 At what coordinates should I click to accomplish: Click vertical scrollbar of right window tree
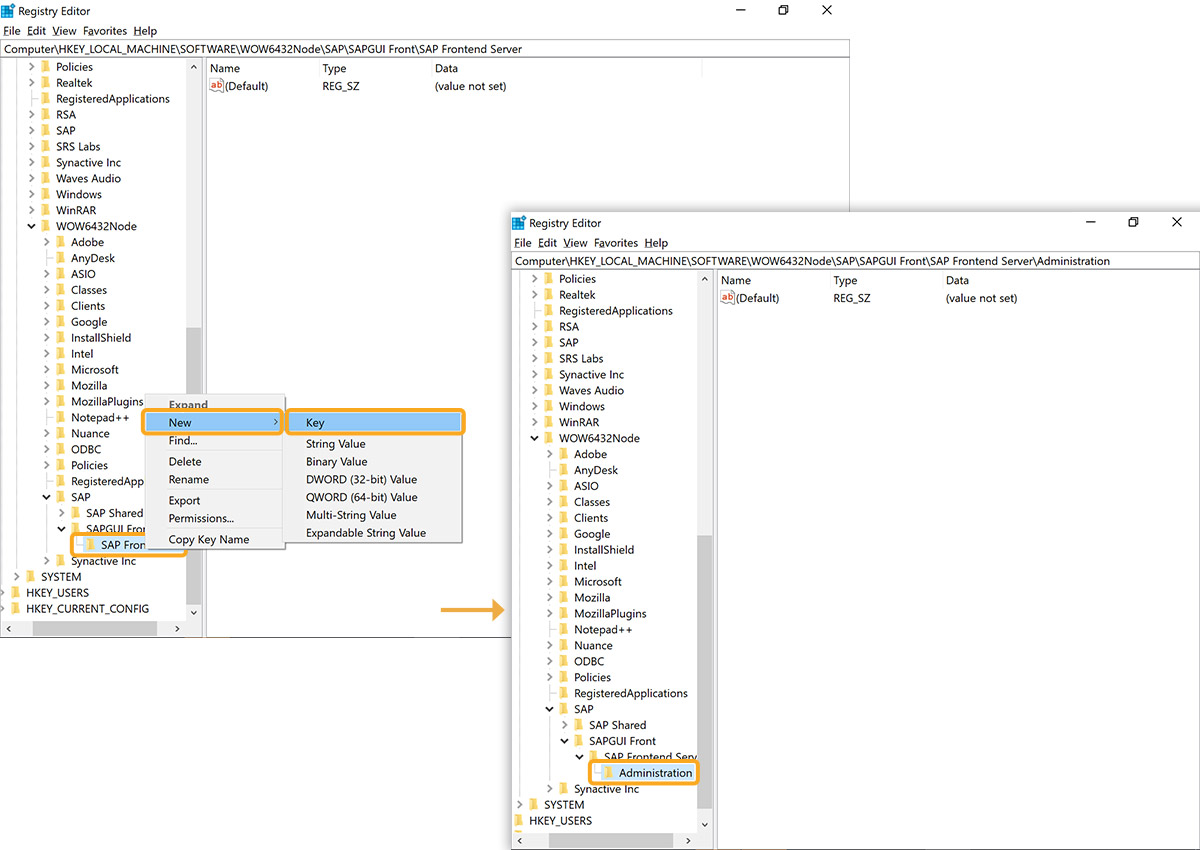[704, 671]
